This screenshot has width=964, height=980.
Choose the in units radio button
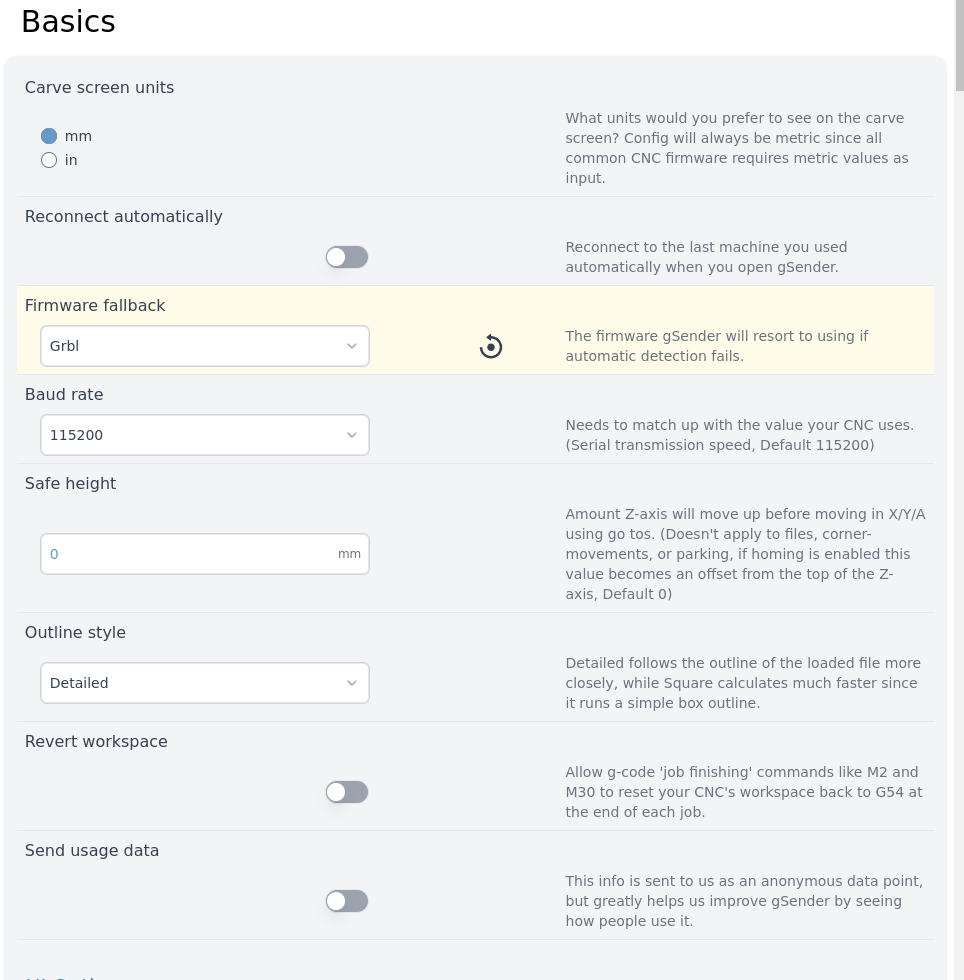[49, 160]
